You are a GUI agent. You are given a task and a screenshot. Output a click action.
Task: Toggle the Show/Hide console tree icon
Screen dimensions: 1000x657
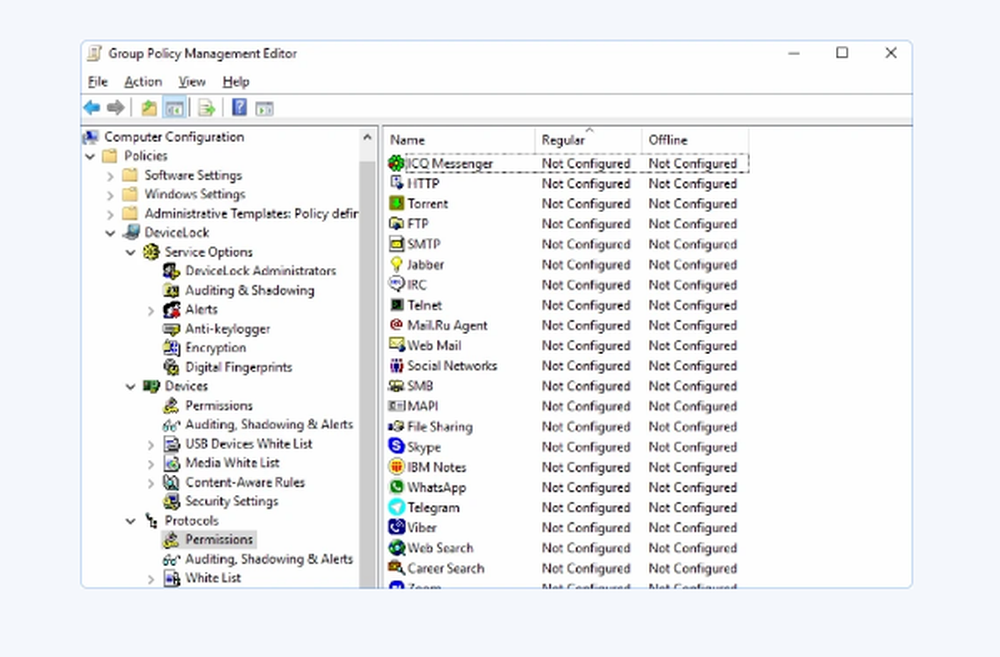coord(174,108)
